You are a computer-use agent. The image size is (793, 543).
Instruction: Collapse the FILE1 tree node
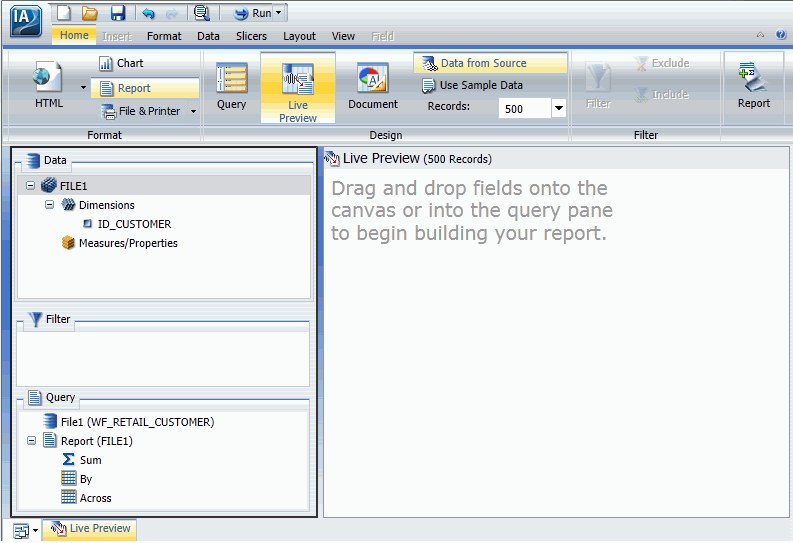30,186
